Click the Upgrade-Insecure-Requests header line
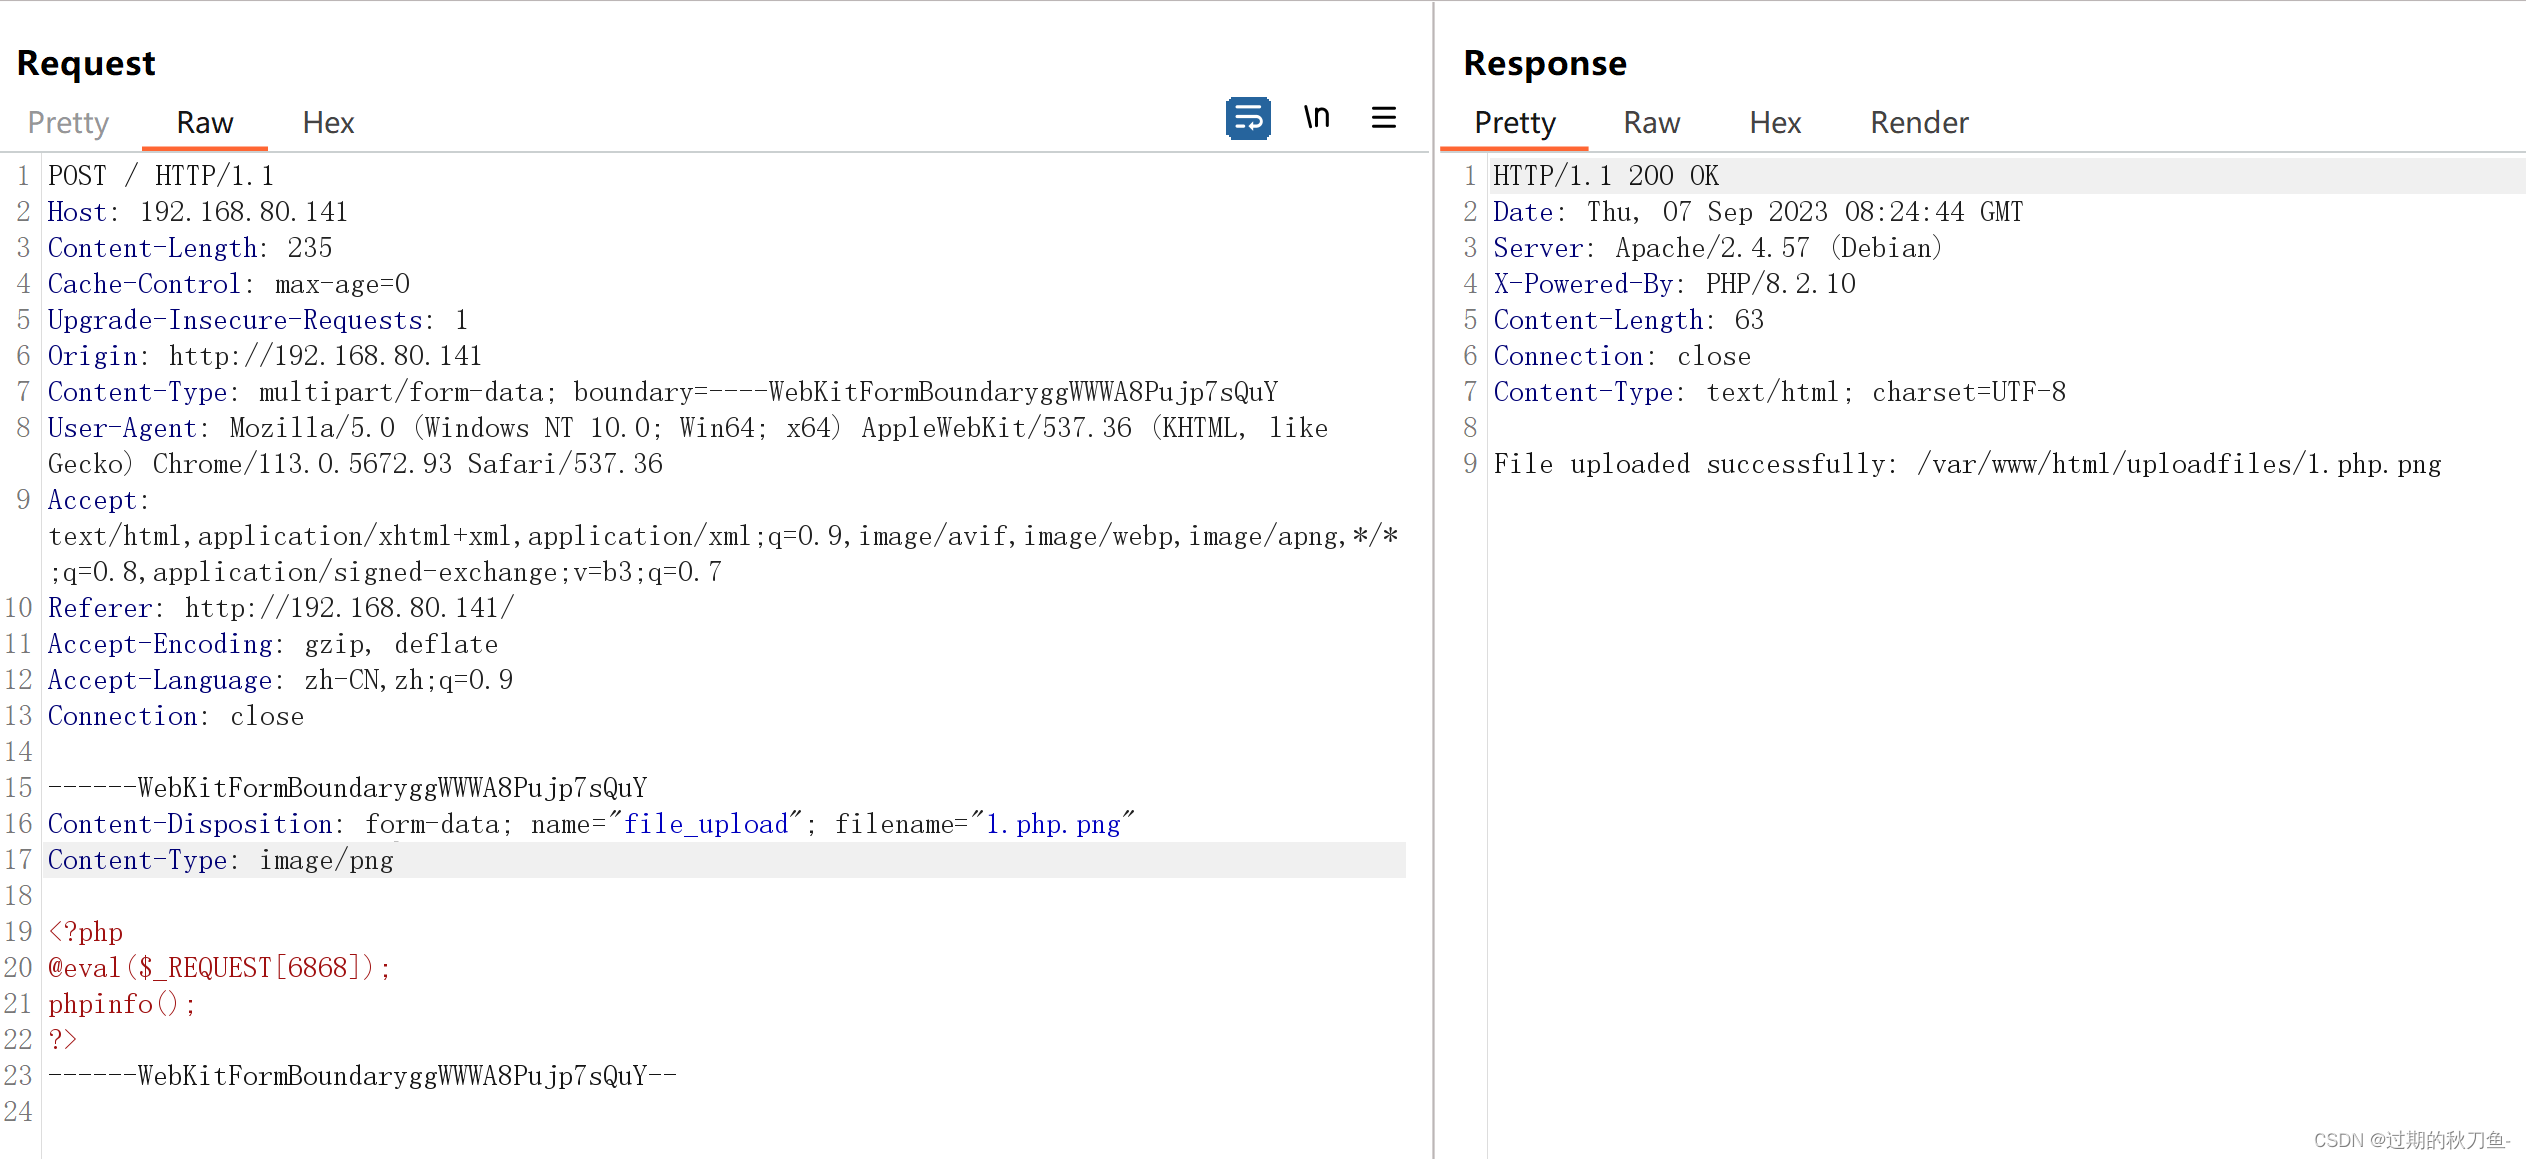The width and height of the screenshot is (2526, 1159). point(258,320)
